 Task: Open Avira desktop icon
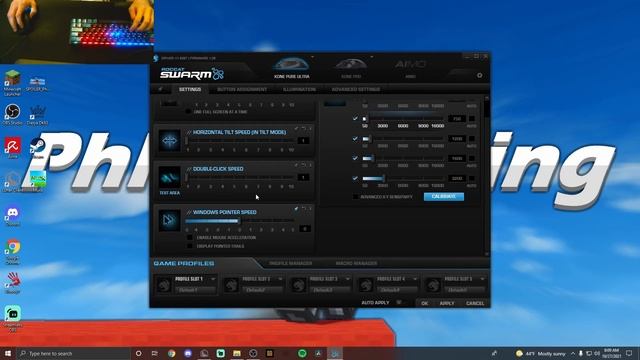click(x=13, y=148)
